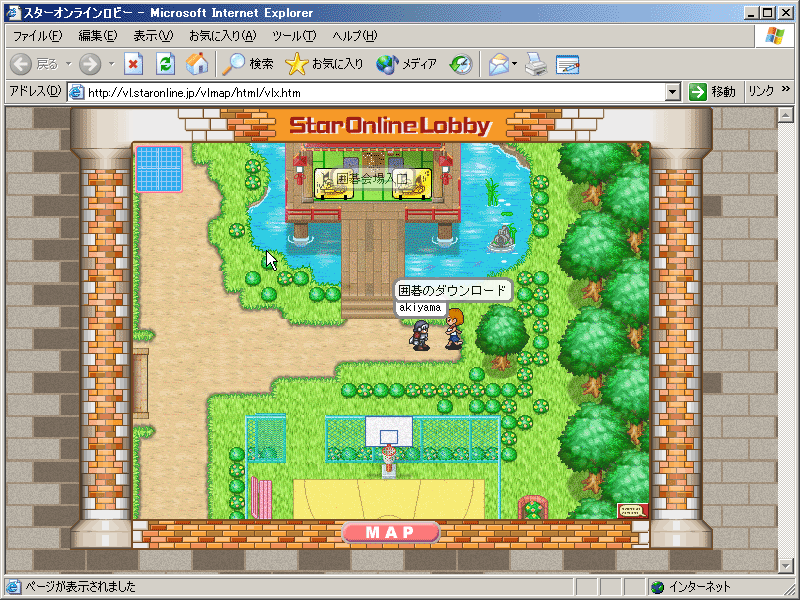800x600 pixels.
Task: Open the History clock icon
Action: [x=461, y=64]
